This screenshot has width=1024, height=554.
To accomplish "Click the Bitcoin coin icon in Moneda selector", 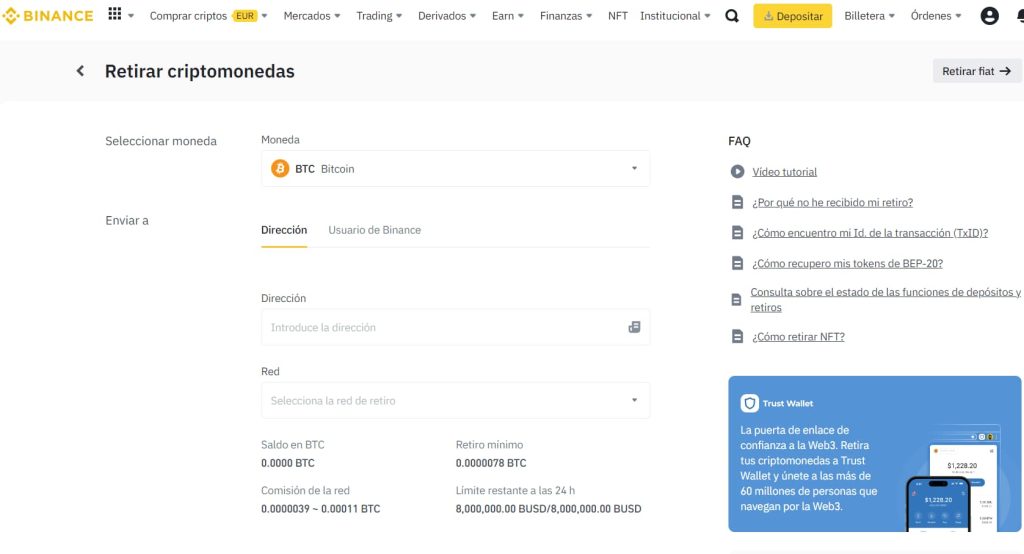I will 280,169.
